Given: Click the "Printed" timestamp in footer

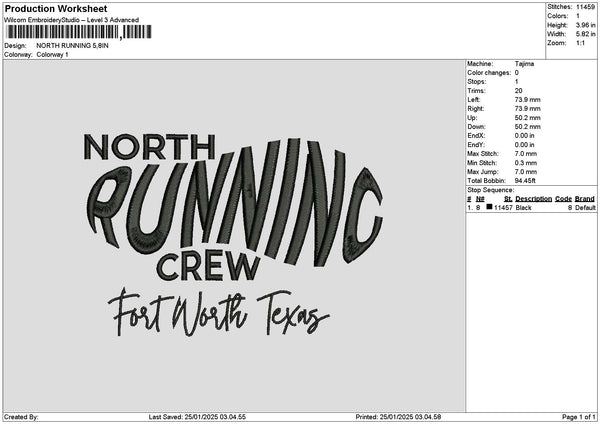Looking at the screenshot, I should 398,417.
